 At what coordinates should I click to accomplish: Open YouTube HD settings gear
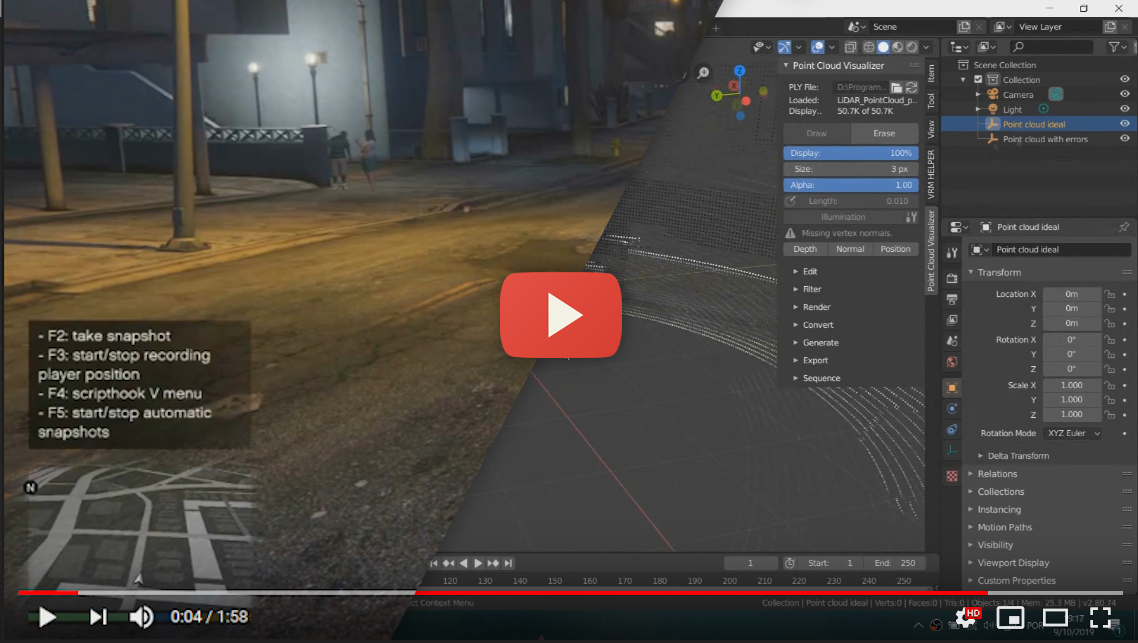(967, 617)
